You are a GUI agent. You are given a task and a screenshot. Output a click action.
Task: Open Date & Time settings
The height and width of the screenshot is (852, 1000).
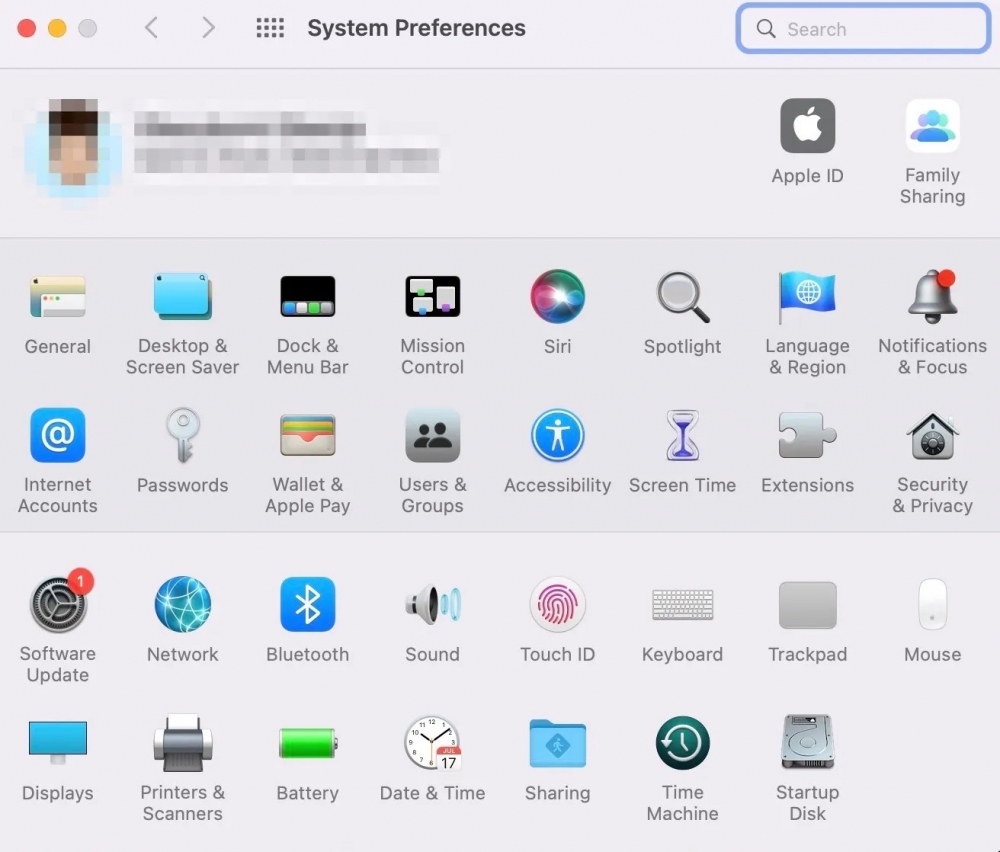(432, 743)
